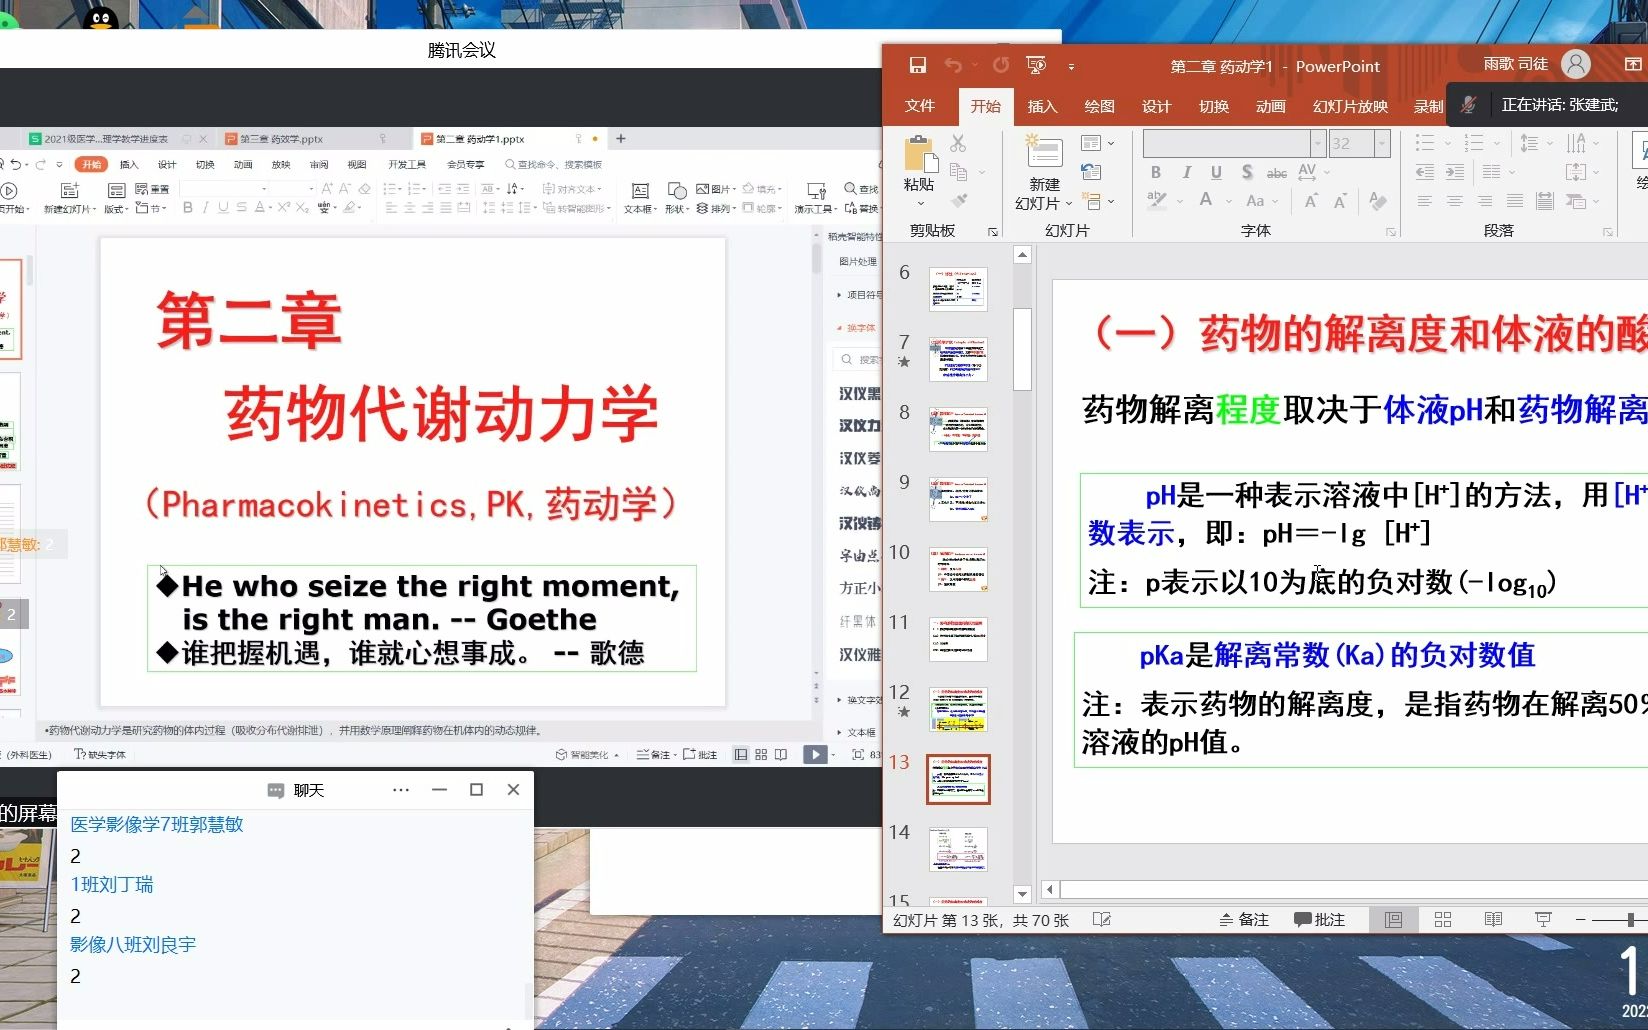Unmute microphone in Tencent Meeting speaking bar
This screenshot has width=1648, height=1030.
(1468, 104)
